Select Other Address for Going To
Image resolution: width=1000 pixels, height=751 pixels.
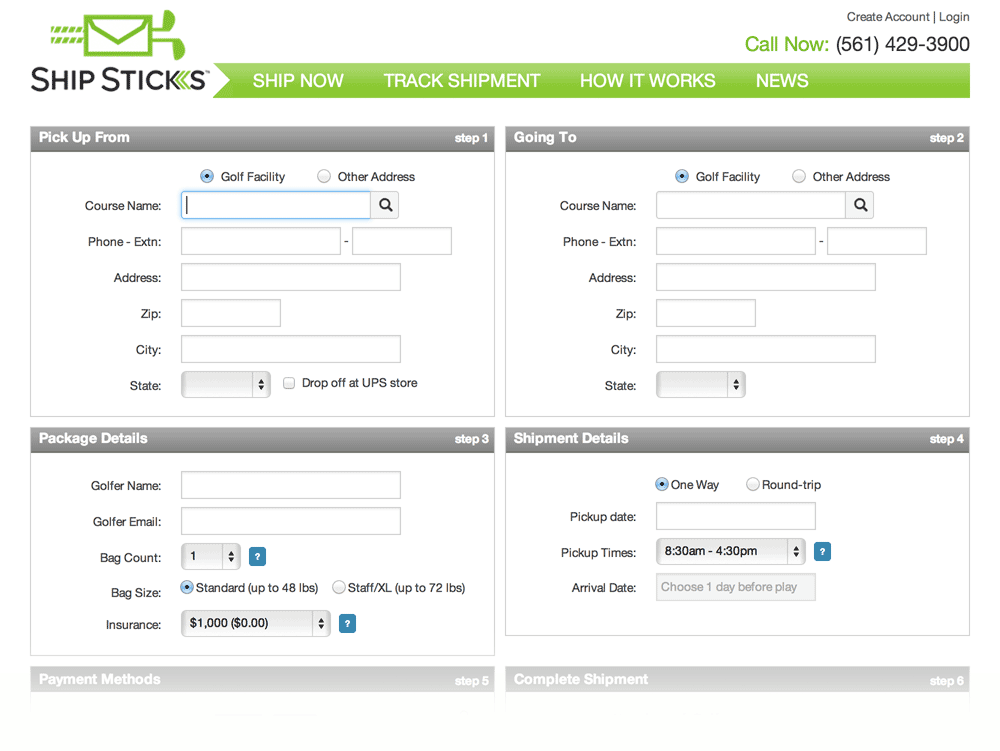[798, 176]
